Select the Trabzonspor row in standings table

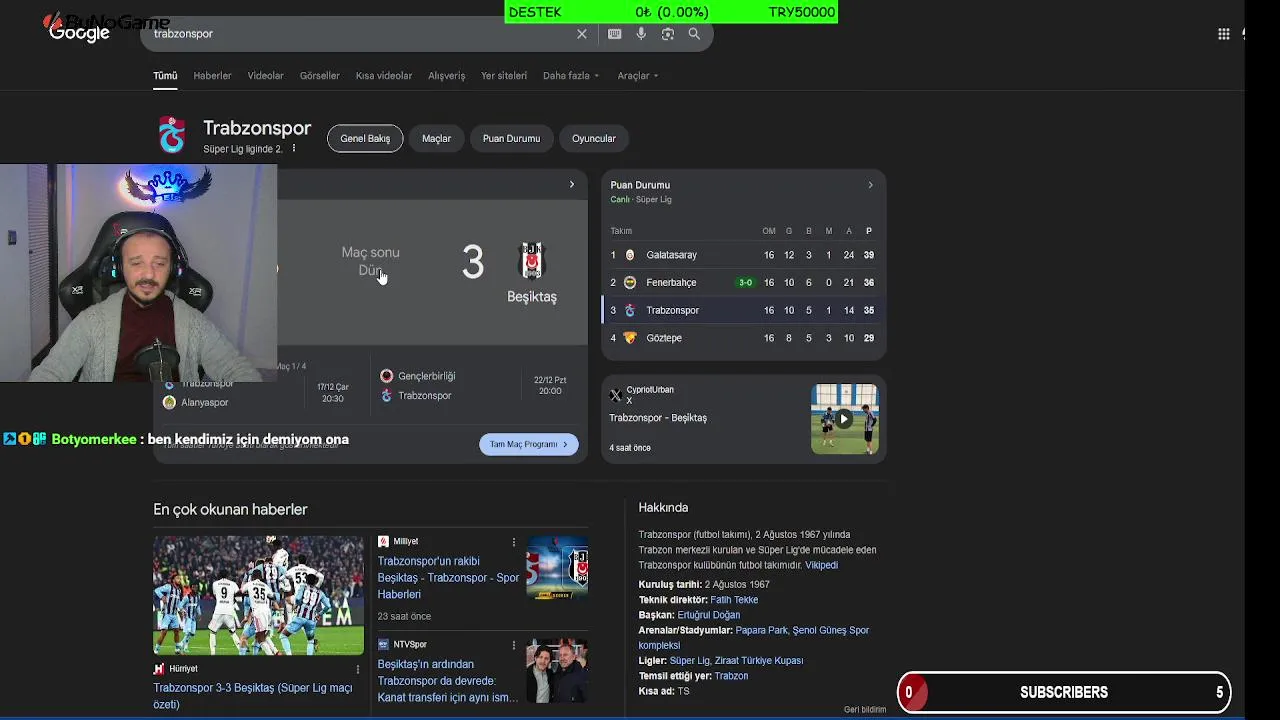744,311
